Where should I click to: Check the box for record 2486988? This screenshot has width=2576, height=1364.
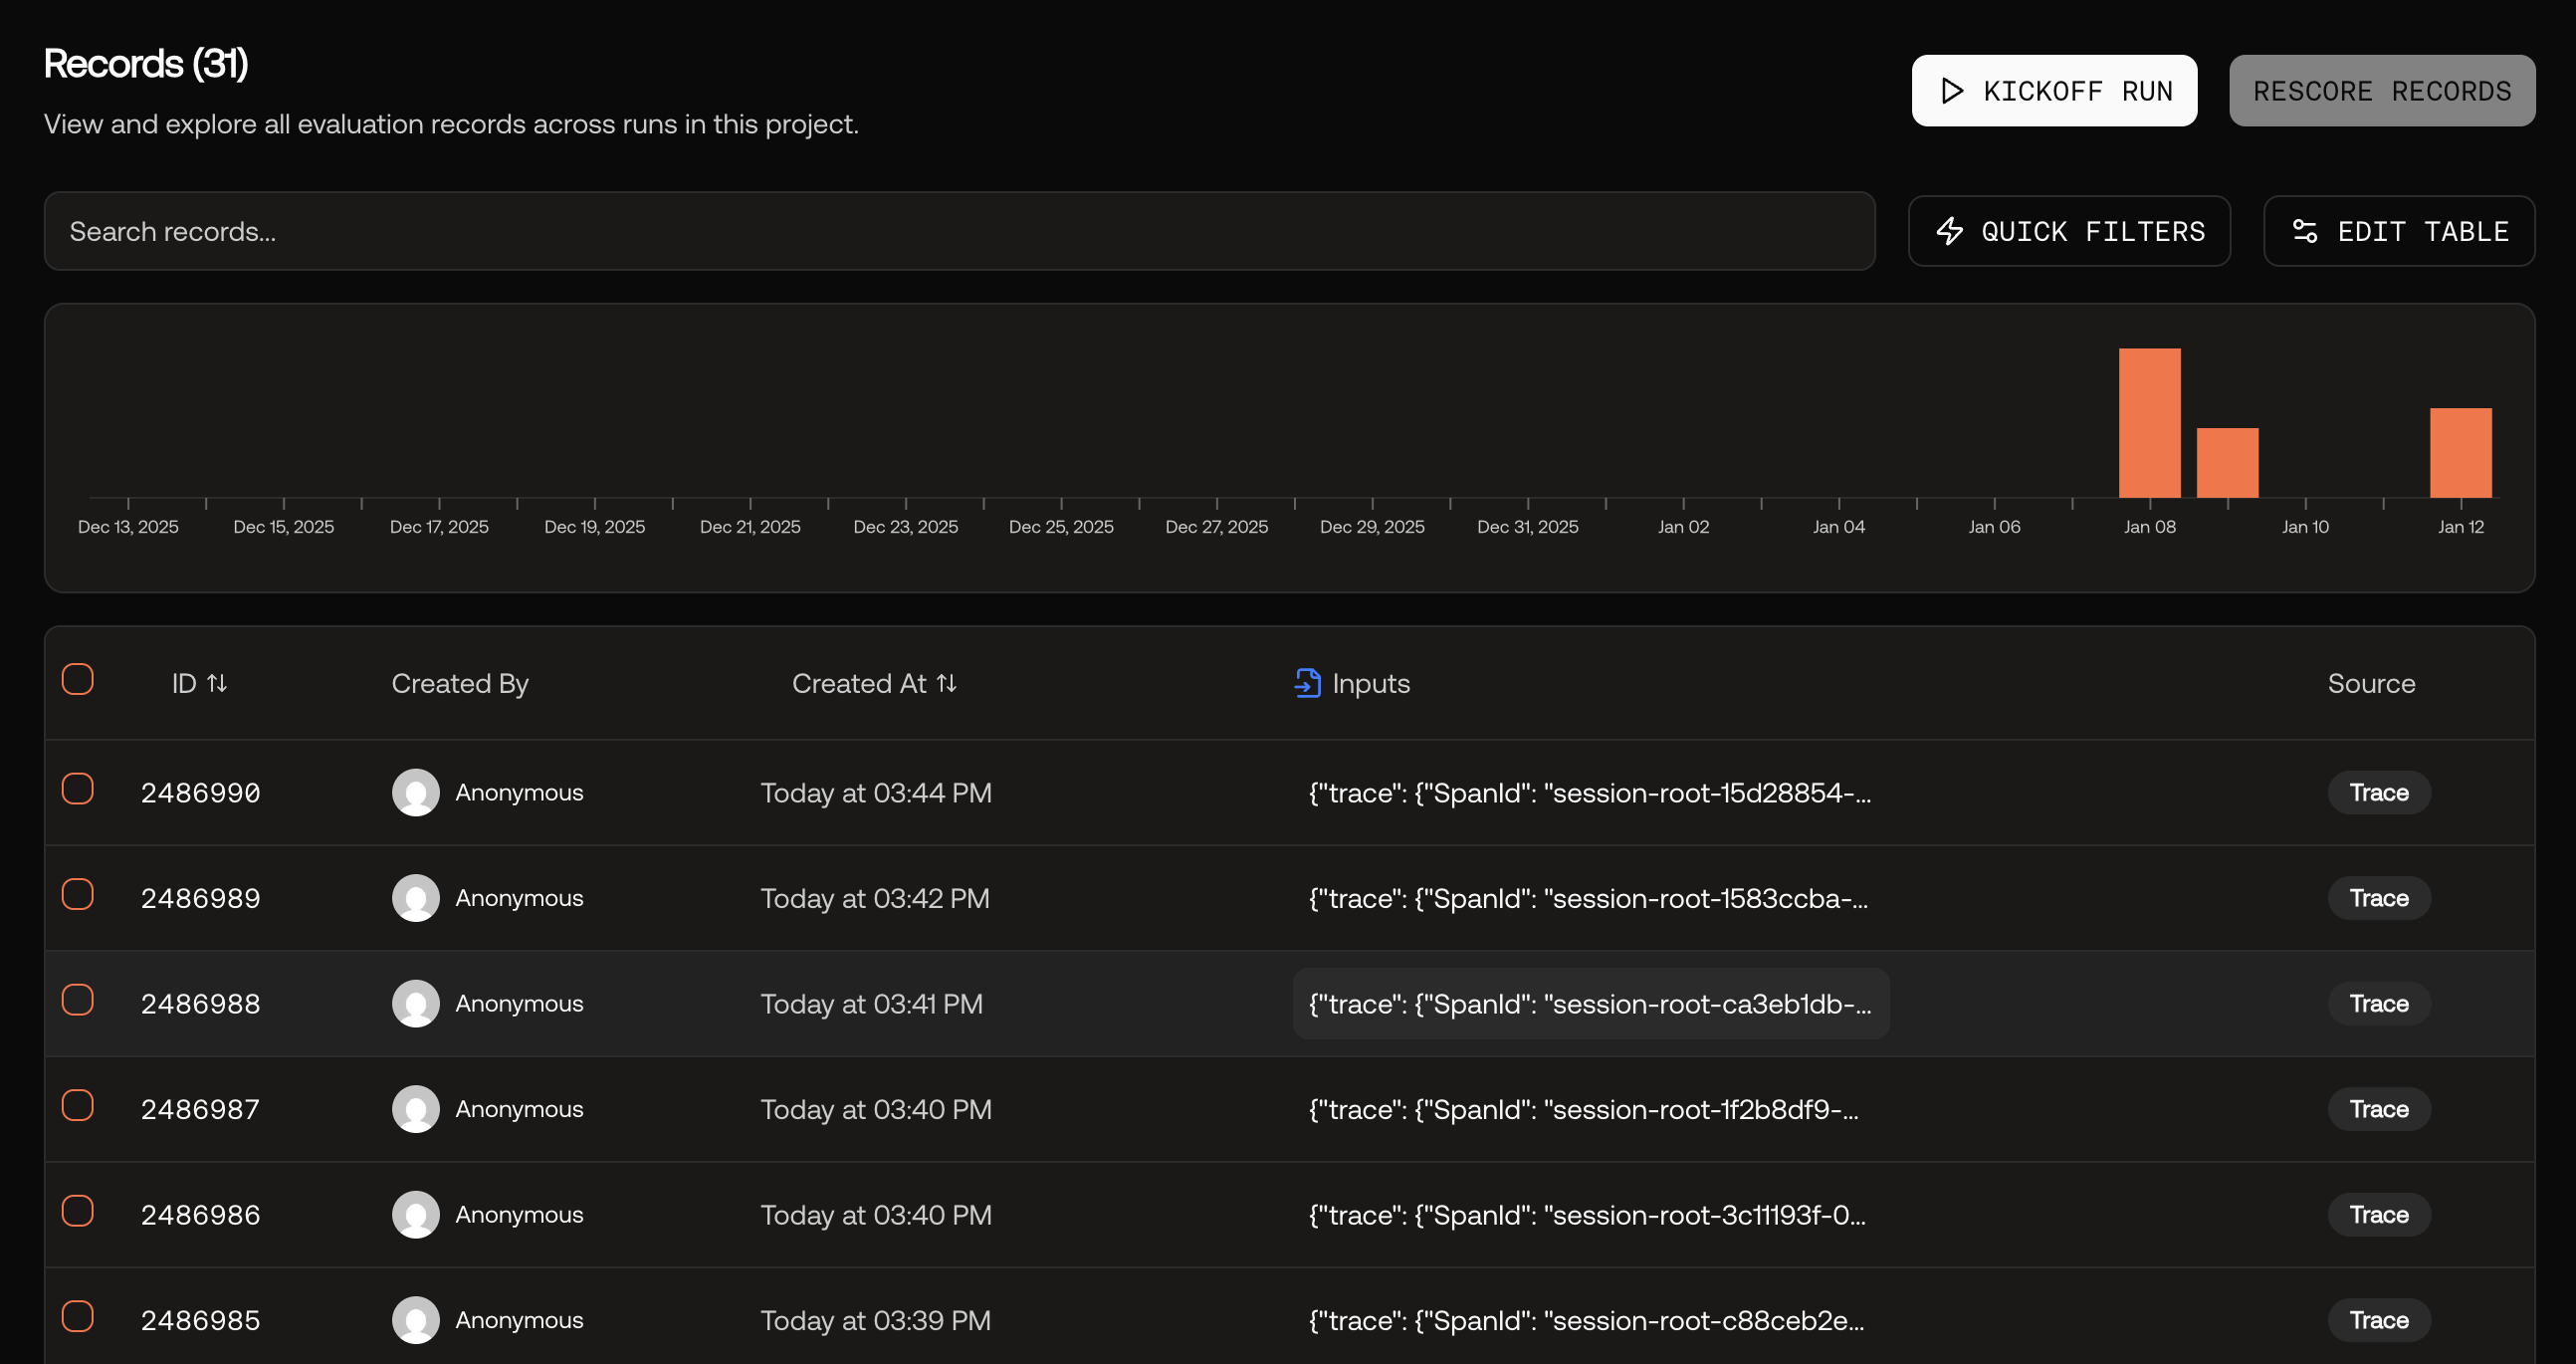pyautogui.click(x=78, y=1000)
